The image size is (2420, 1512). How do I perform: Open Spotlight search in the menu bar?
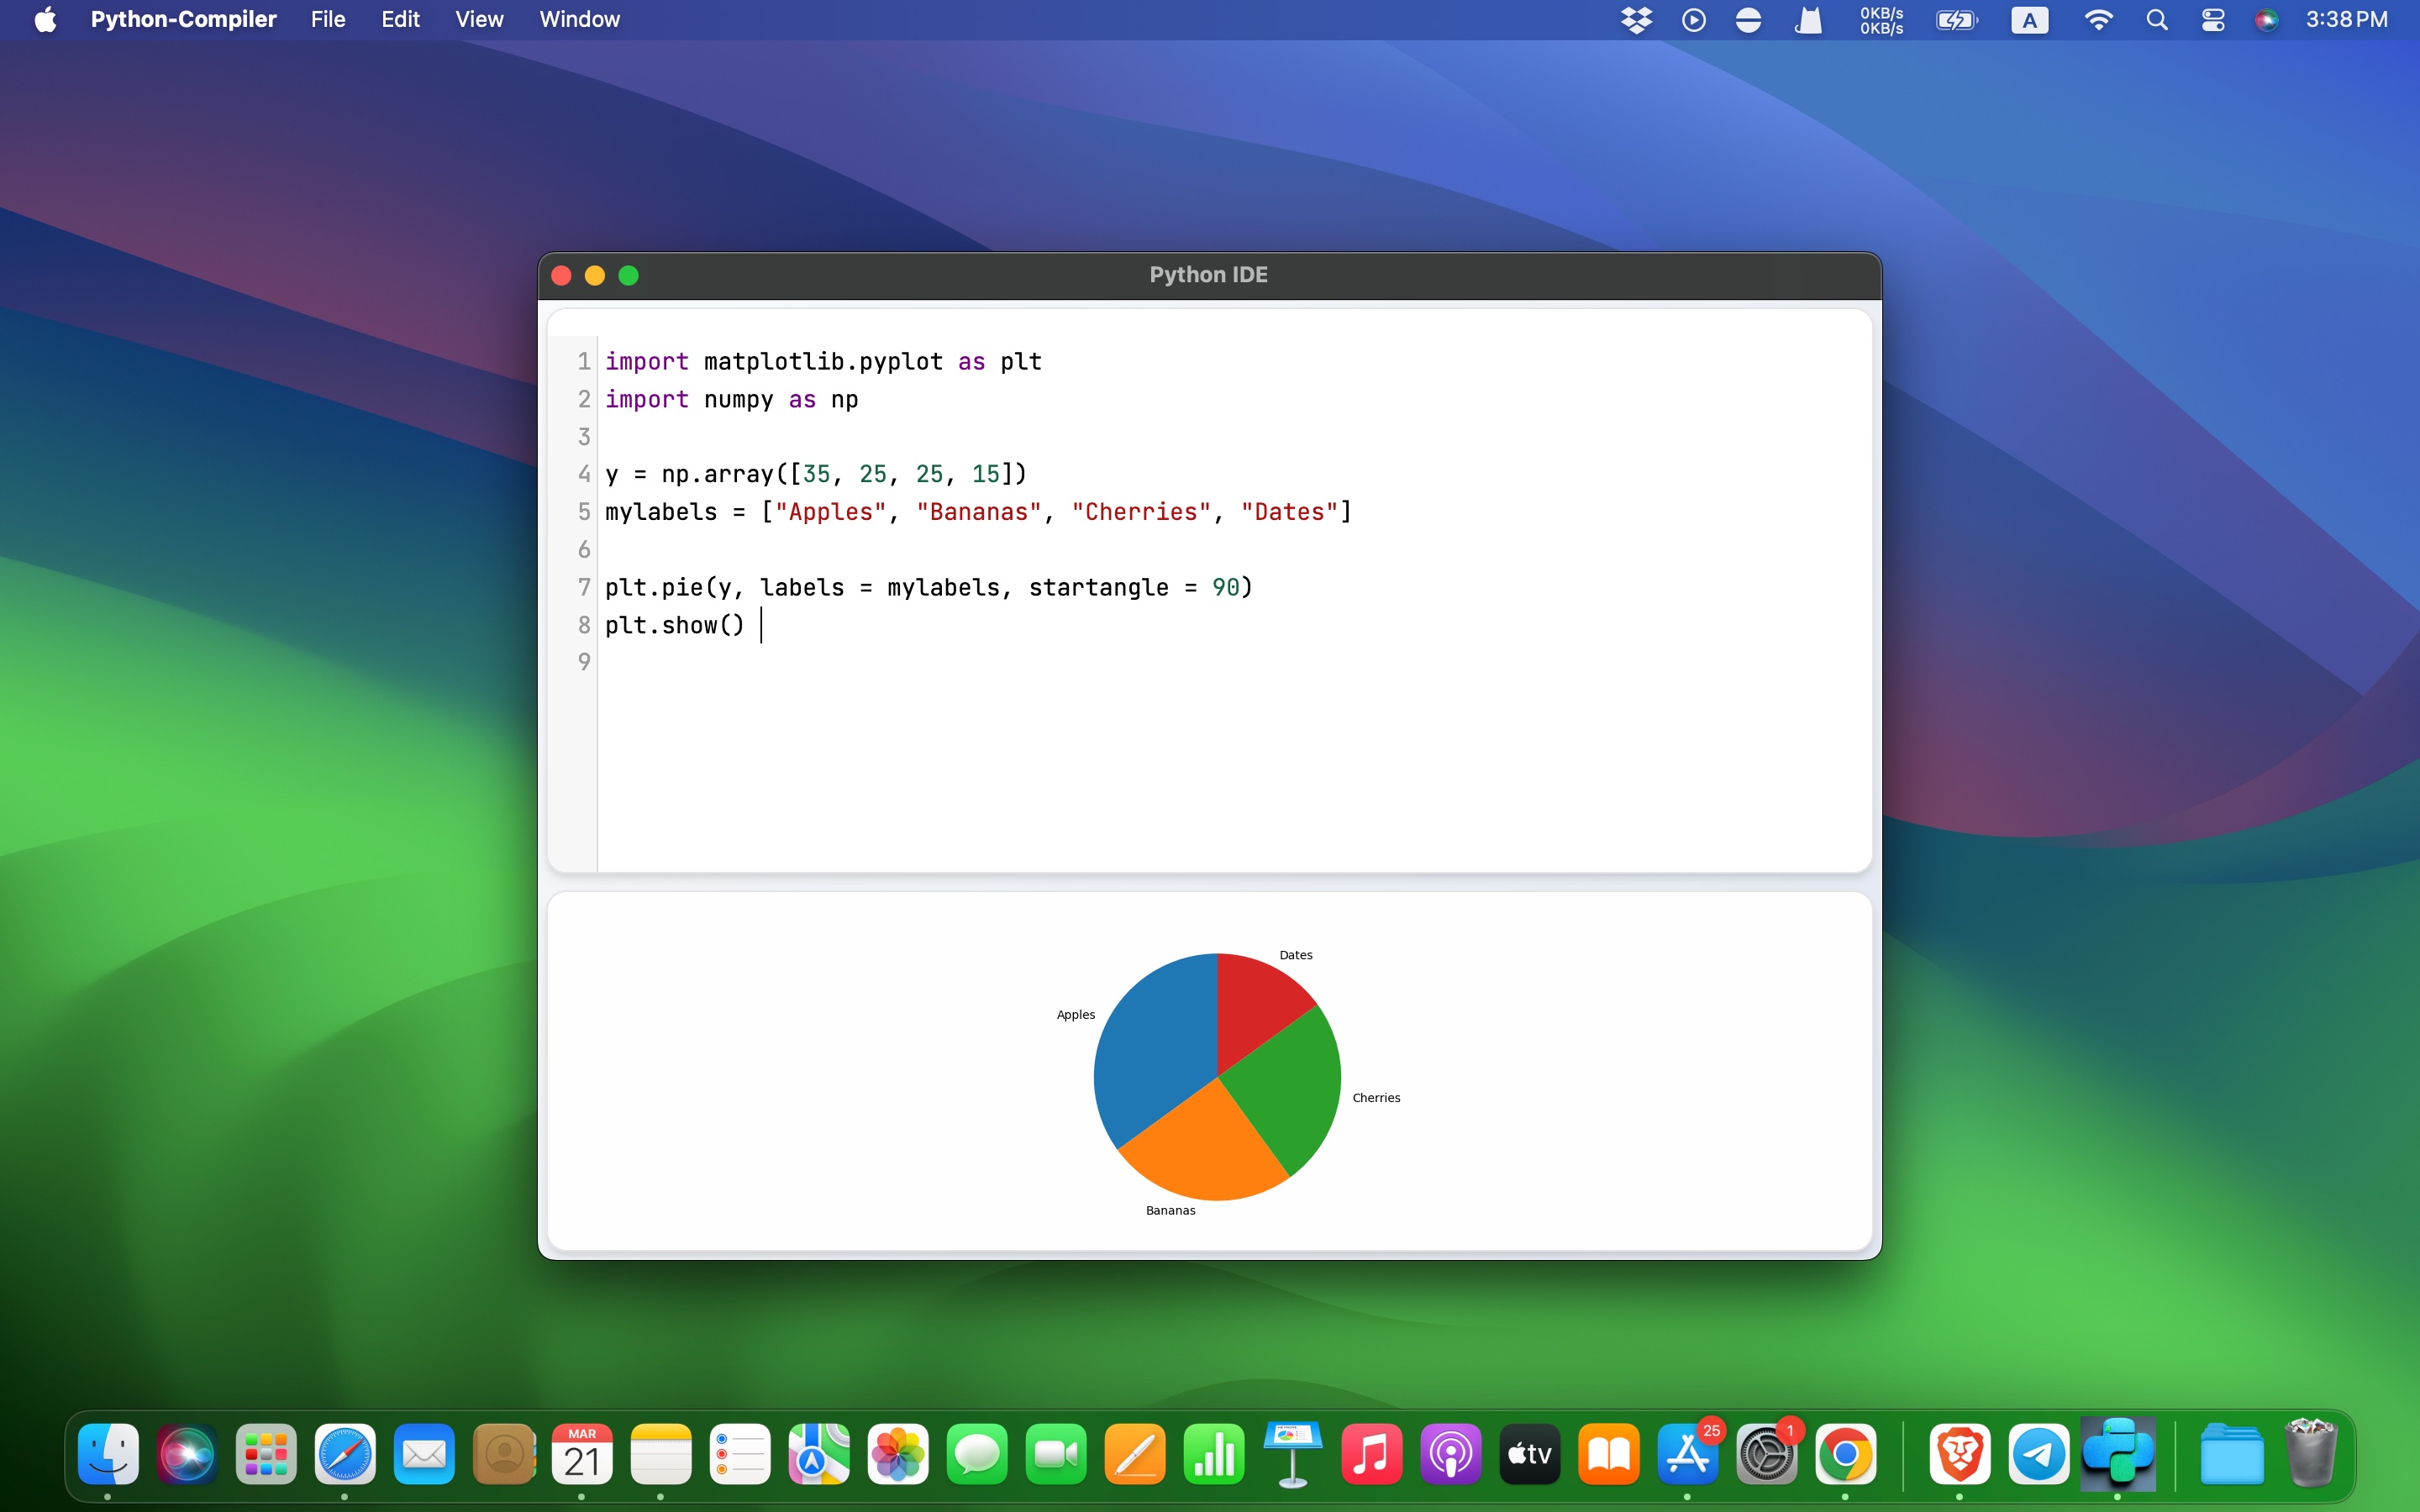[x=2157, y=20]
